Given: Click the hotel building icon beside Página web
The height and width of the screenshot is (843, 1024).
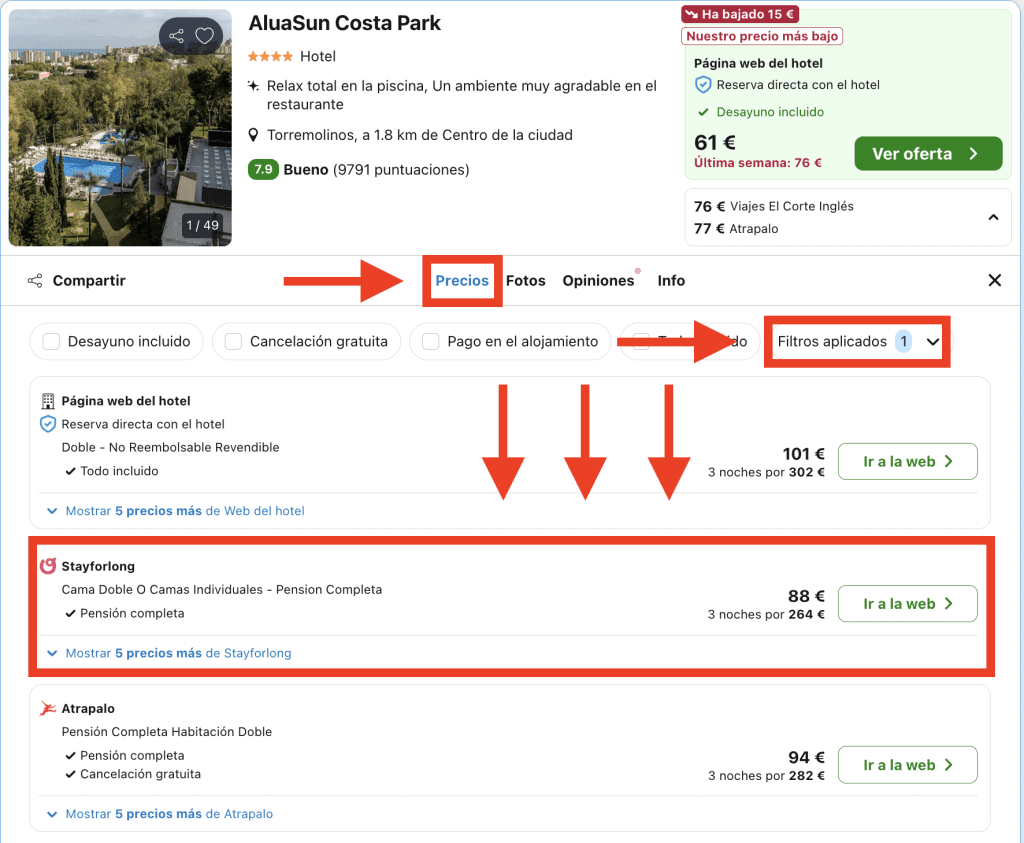Looking at the screenshot, I should [x=47, y=401].
